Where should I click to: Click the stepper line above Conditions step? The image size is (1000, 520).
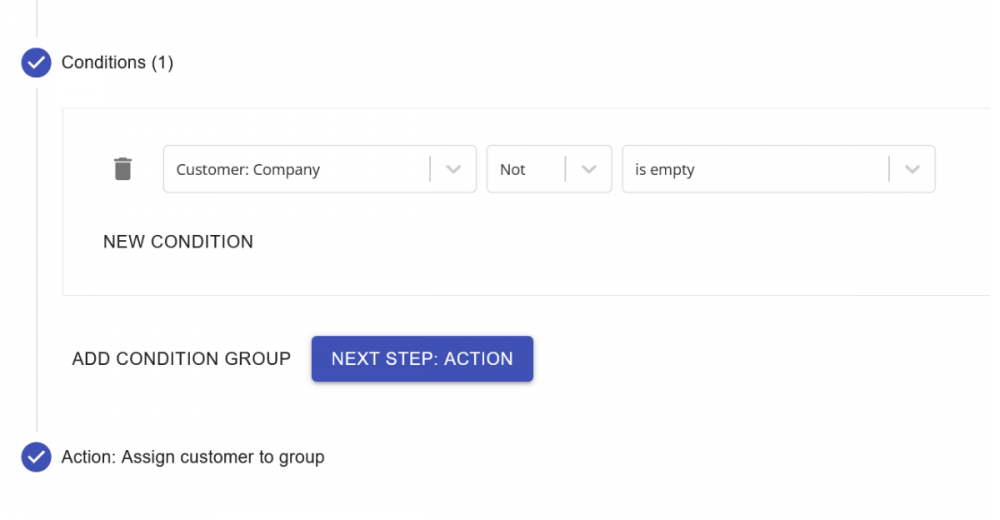(x=37, y=20)
